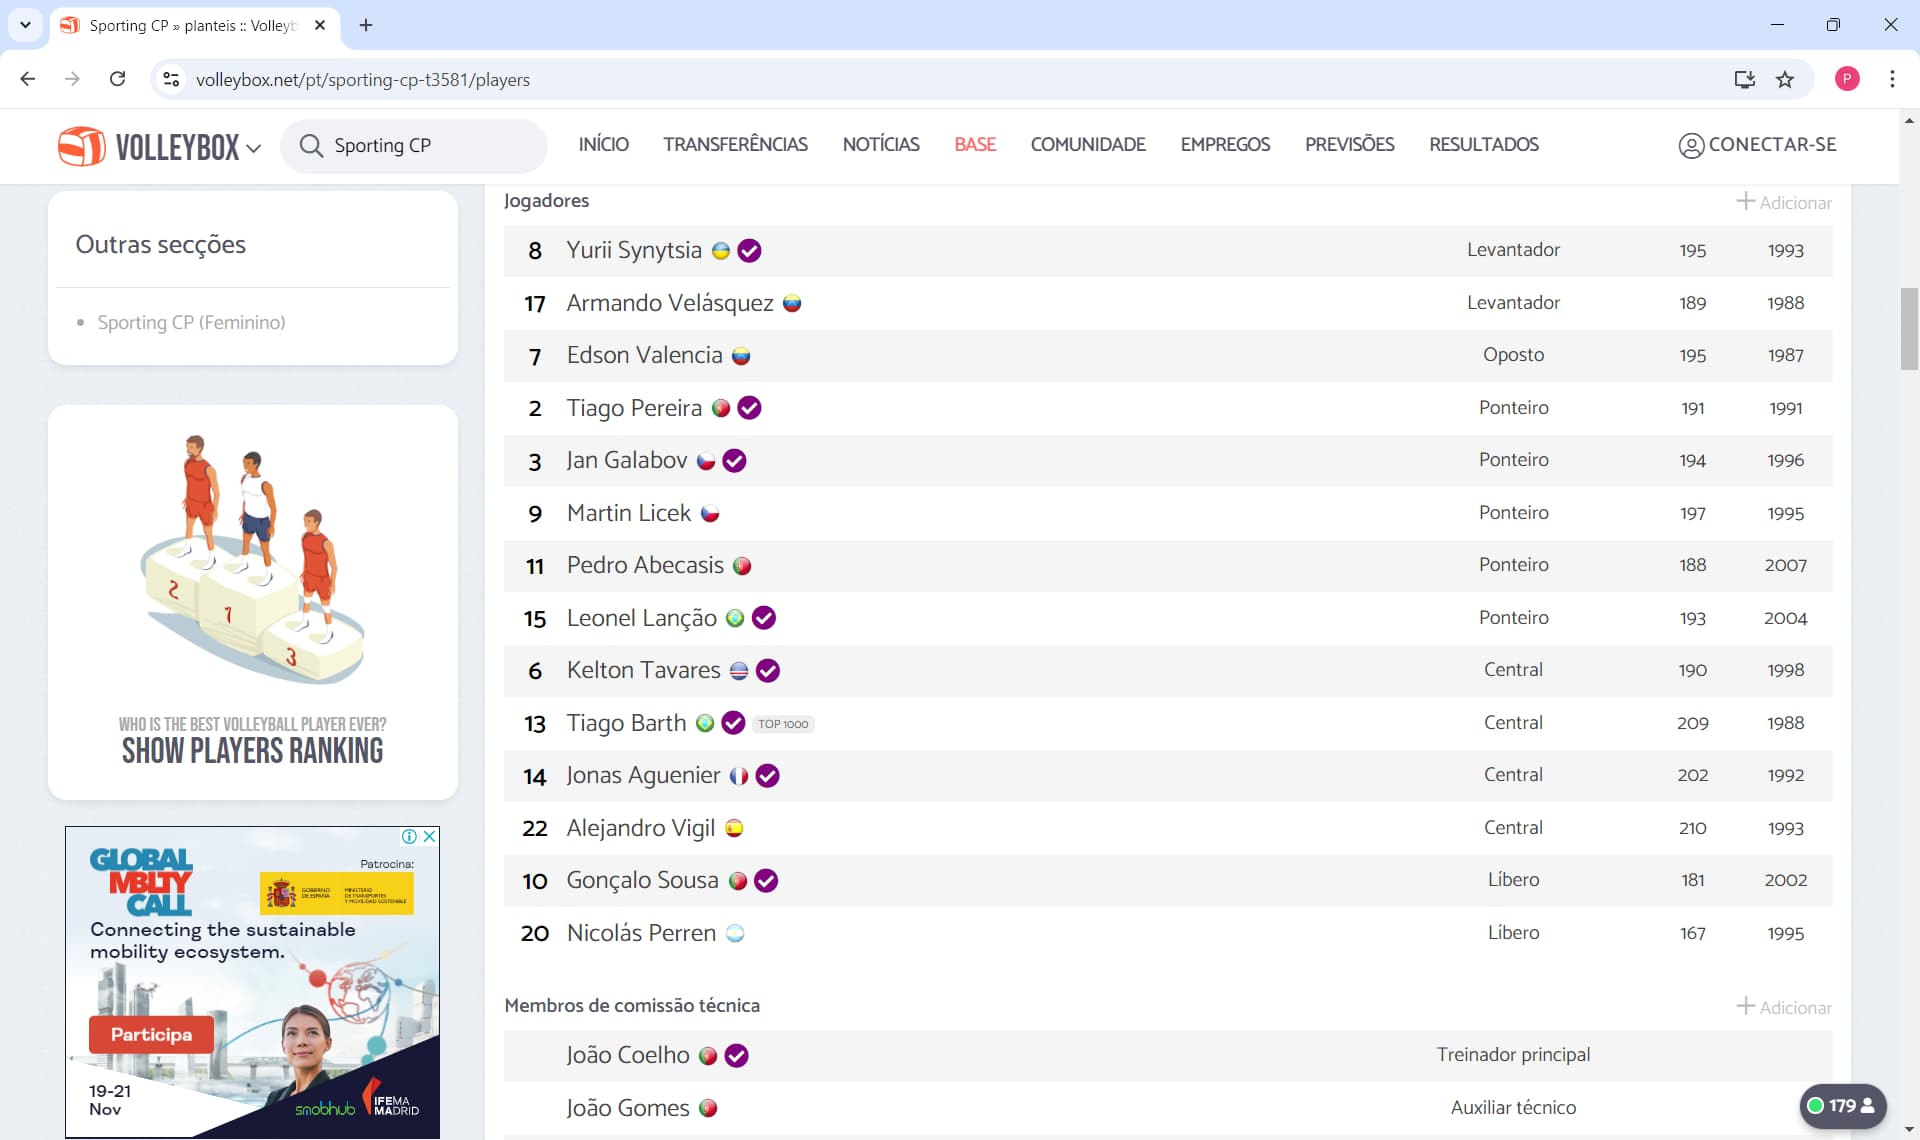Click Tiago Pereira's verified badge
The image size is (1920, 1140).
(750, 408)
